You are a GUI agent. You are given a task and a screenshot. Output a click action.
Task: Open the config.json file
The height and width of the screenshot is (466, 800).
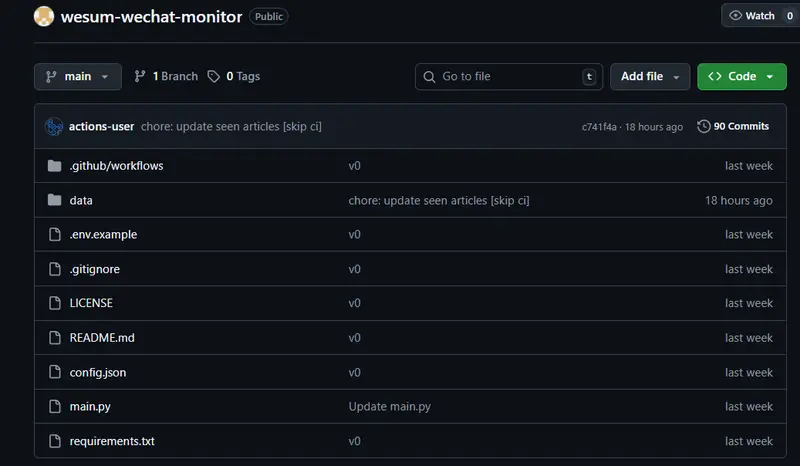[x=98, y=372]
